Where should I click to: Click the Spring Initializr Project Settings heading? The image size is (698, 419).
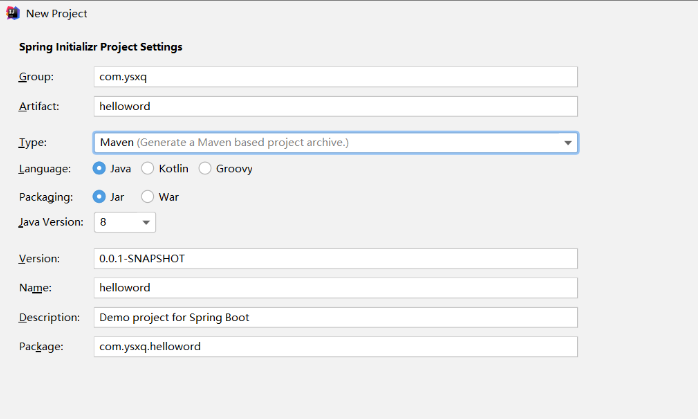[100, 47]
